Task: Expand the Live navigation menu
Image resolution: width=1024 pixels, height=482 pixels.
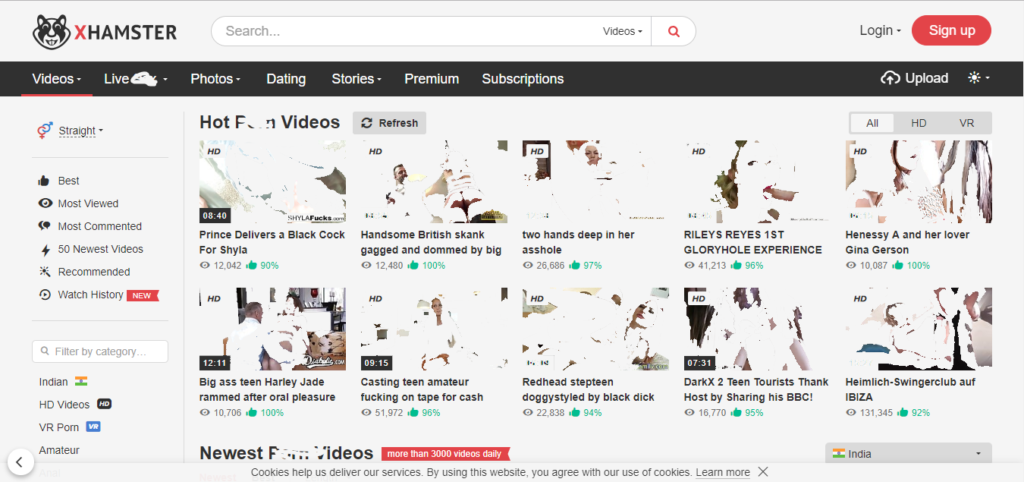Action: [136, 79]
